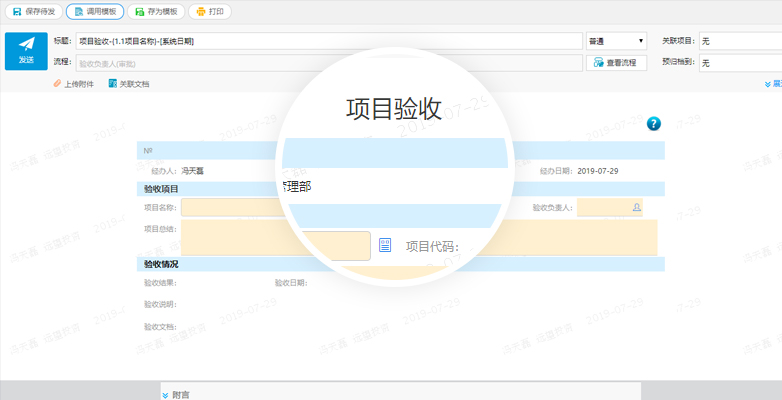Open the 普通 priority dropdown
The image size is (782, 400).
click(x=616, y=41)
